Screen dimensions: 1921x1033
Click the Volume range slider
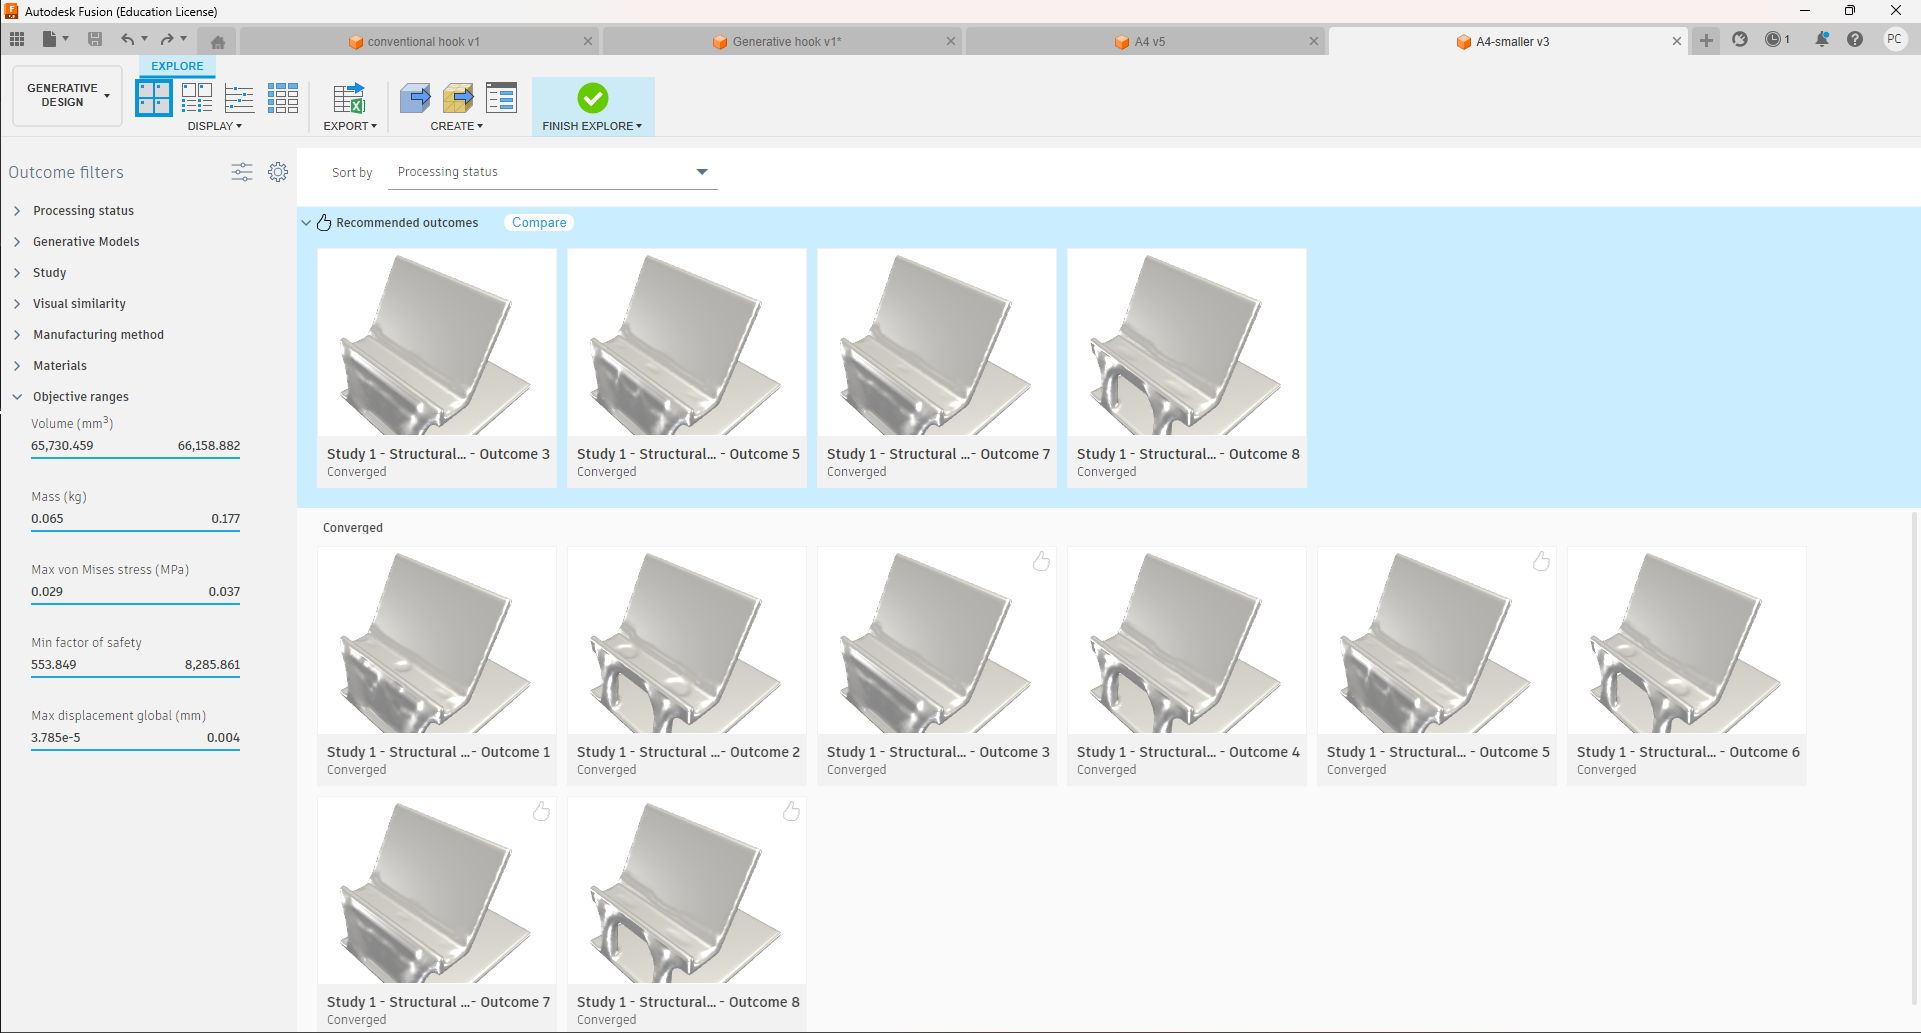pos(135,458)
